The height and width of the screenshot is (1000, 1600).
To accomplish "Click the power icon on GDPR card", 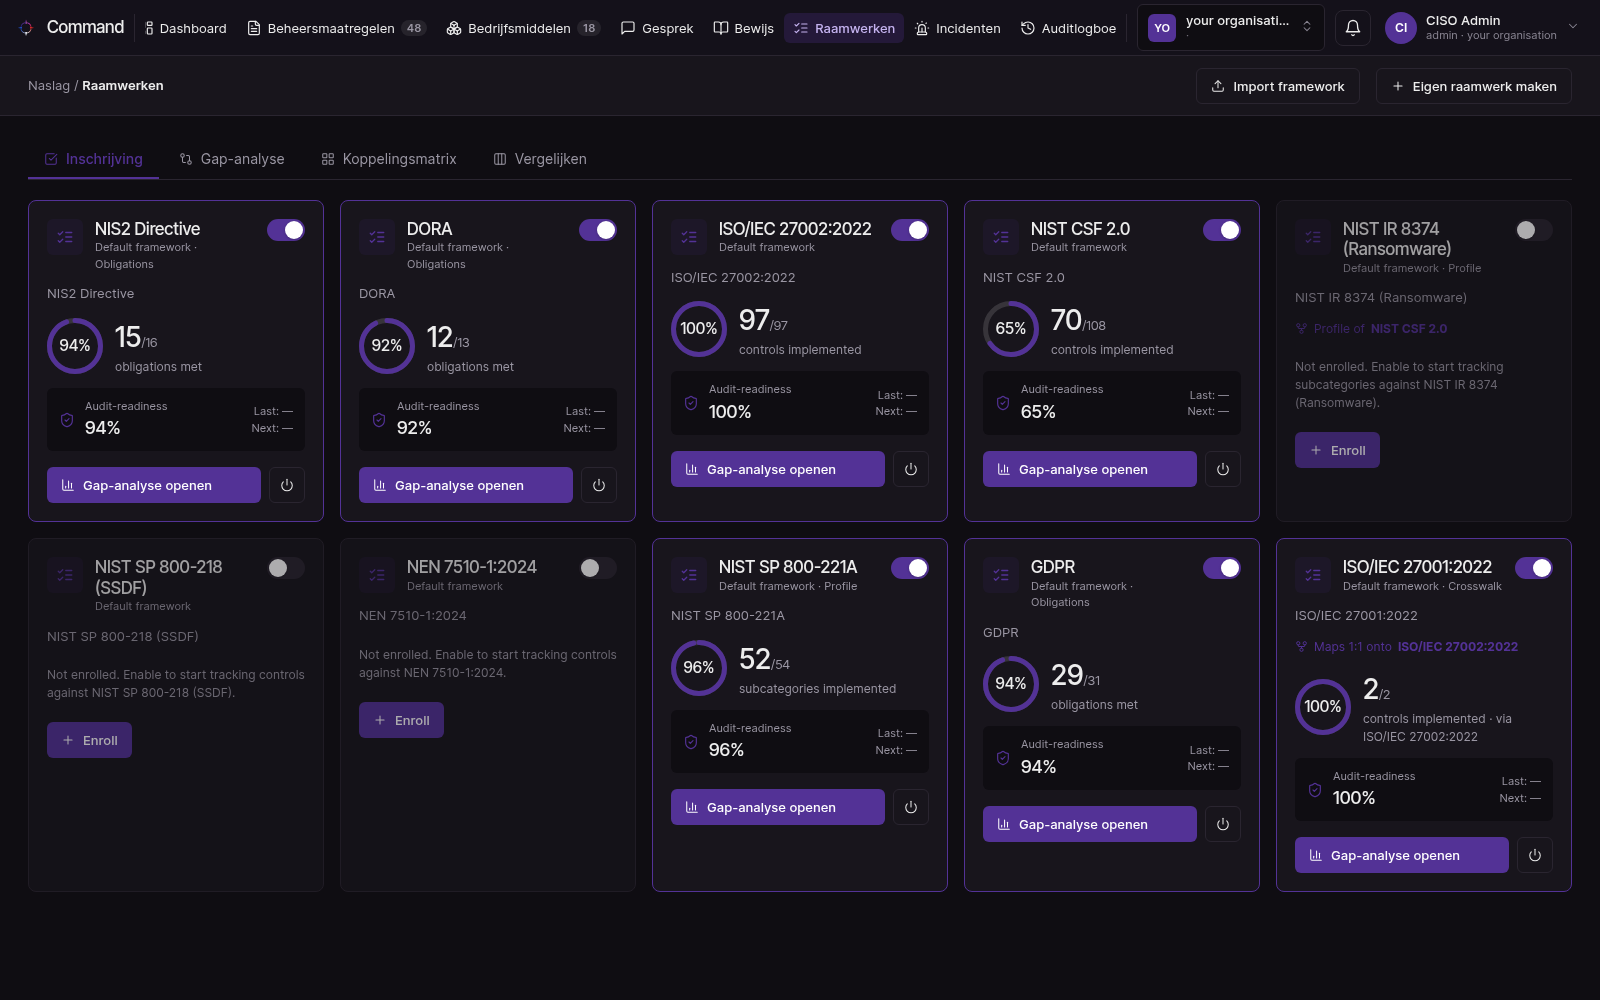I will [1223, 824].
